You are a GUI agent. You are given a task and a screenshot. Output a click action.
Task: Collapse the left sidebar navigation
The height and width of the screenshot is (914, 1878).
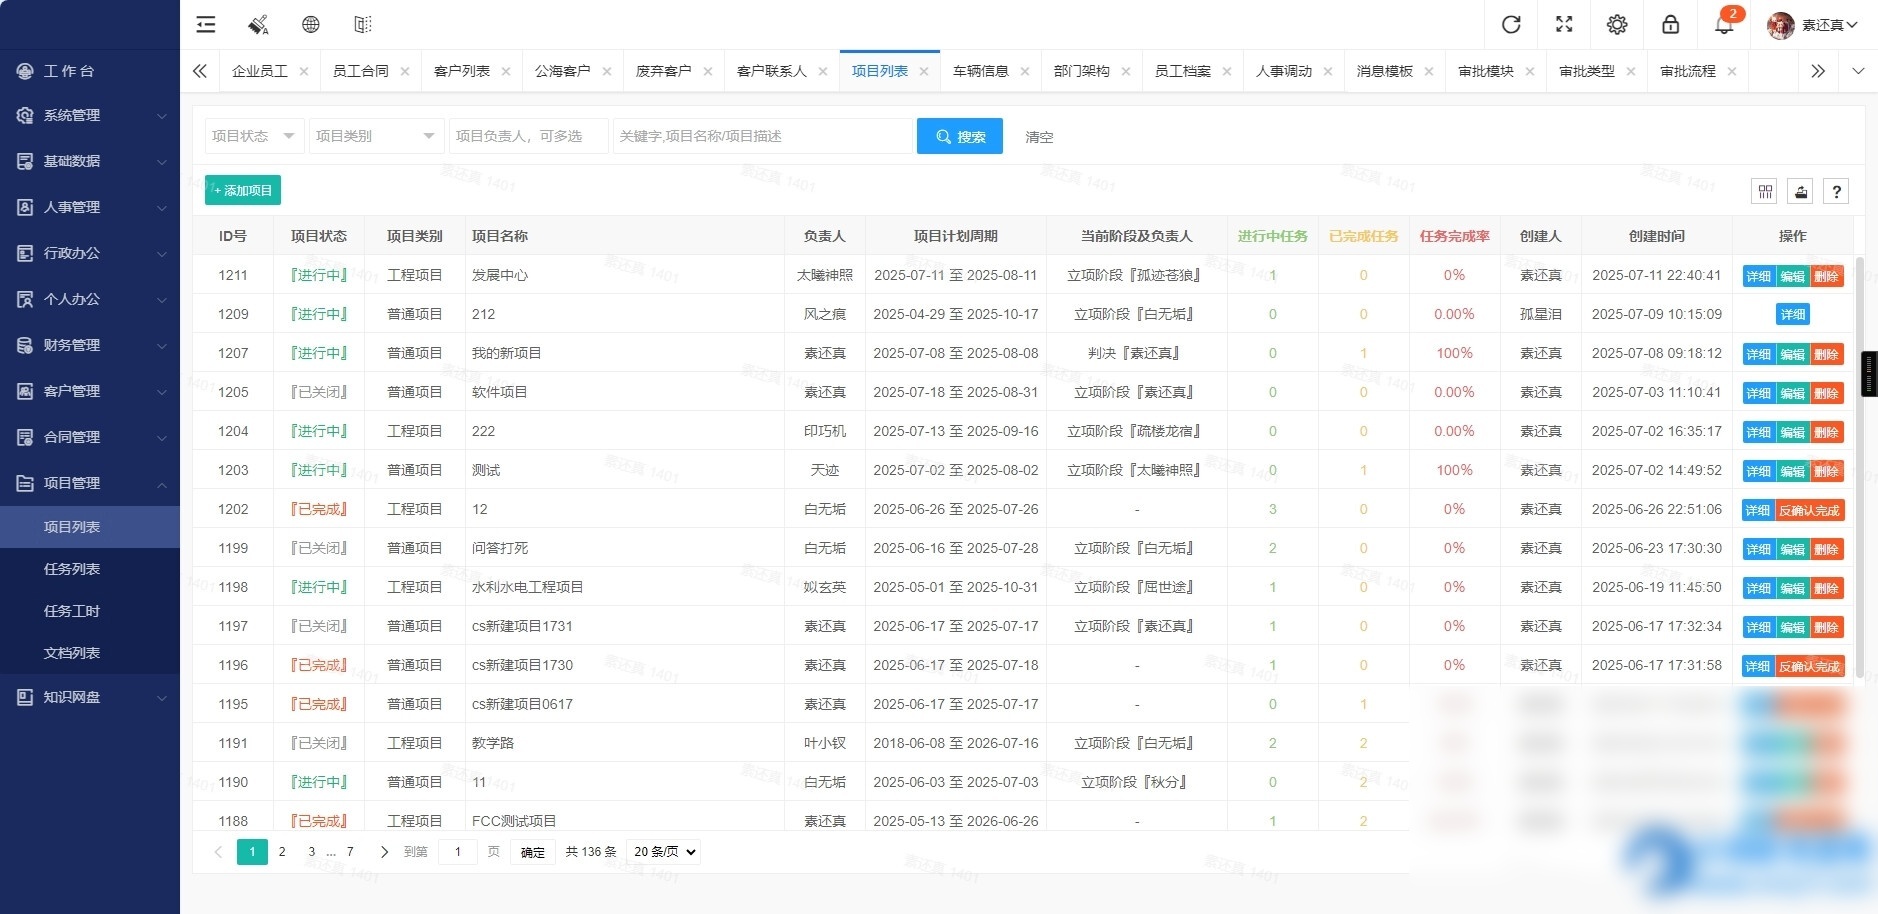(x=205, y=24)
